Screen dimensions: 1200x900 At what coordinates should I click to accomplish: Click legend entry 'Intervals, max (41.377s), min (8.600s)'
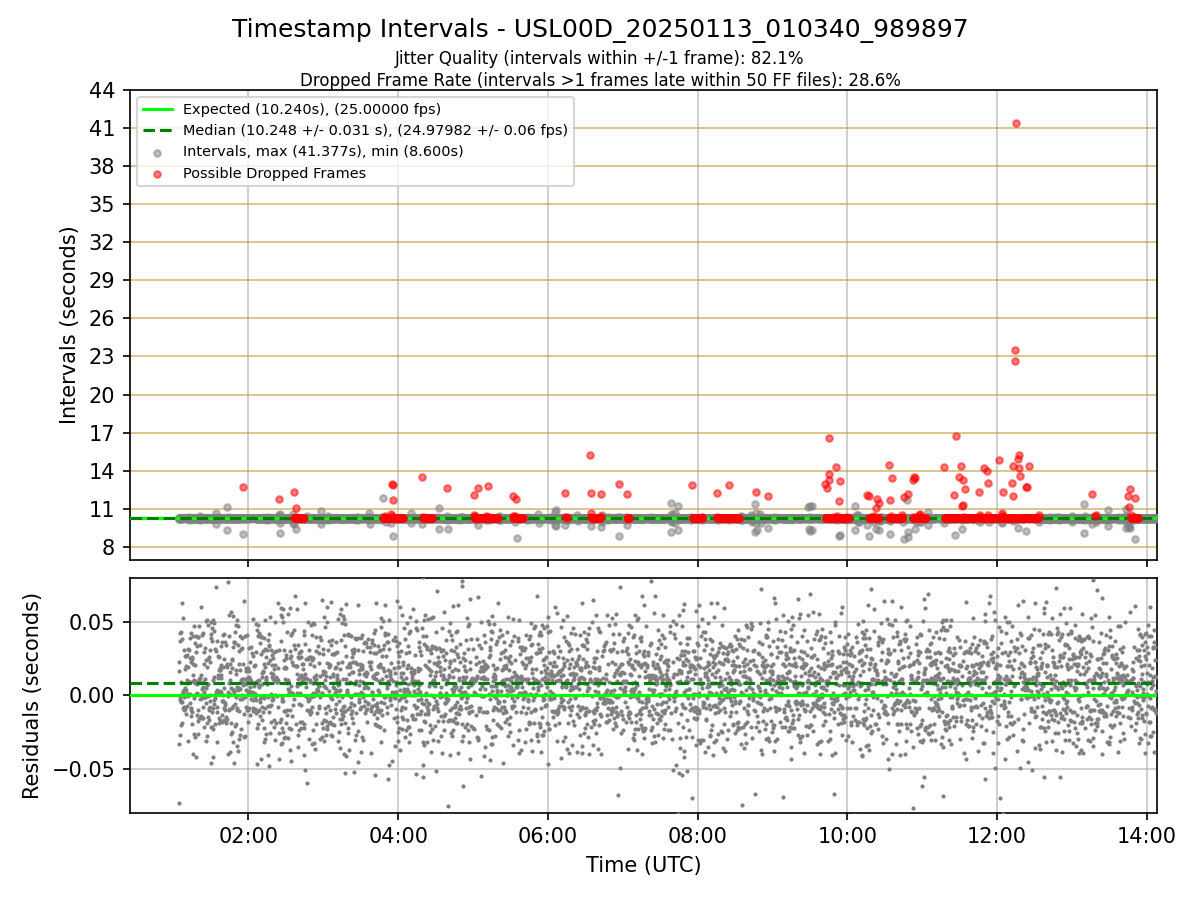click(x=323, y=151)
